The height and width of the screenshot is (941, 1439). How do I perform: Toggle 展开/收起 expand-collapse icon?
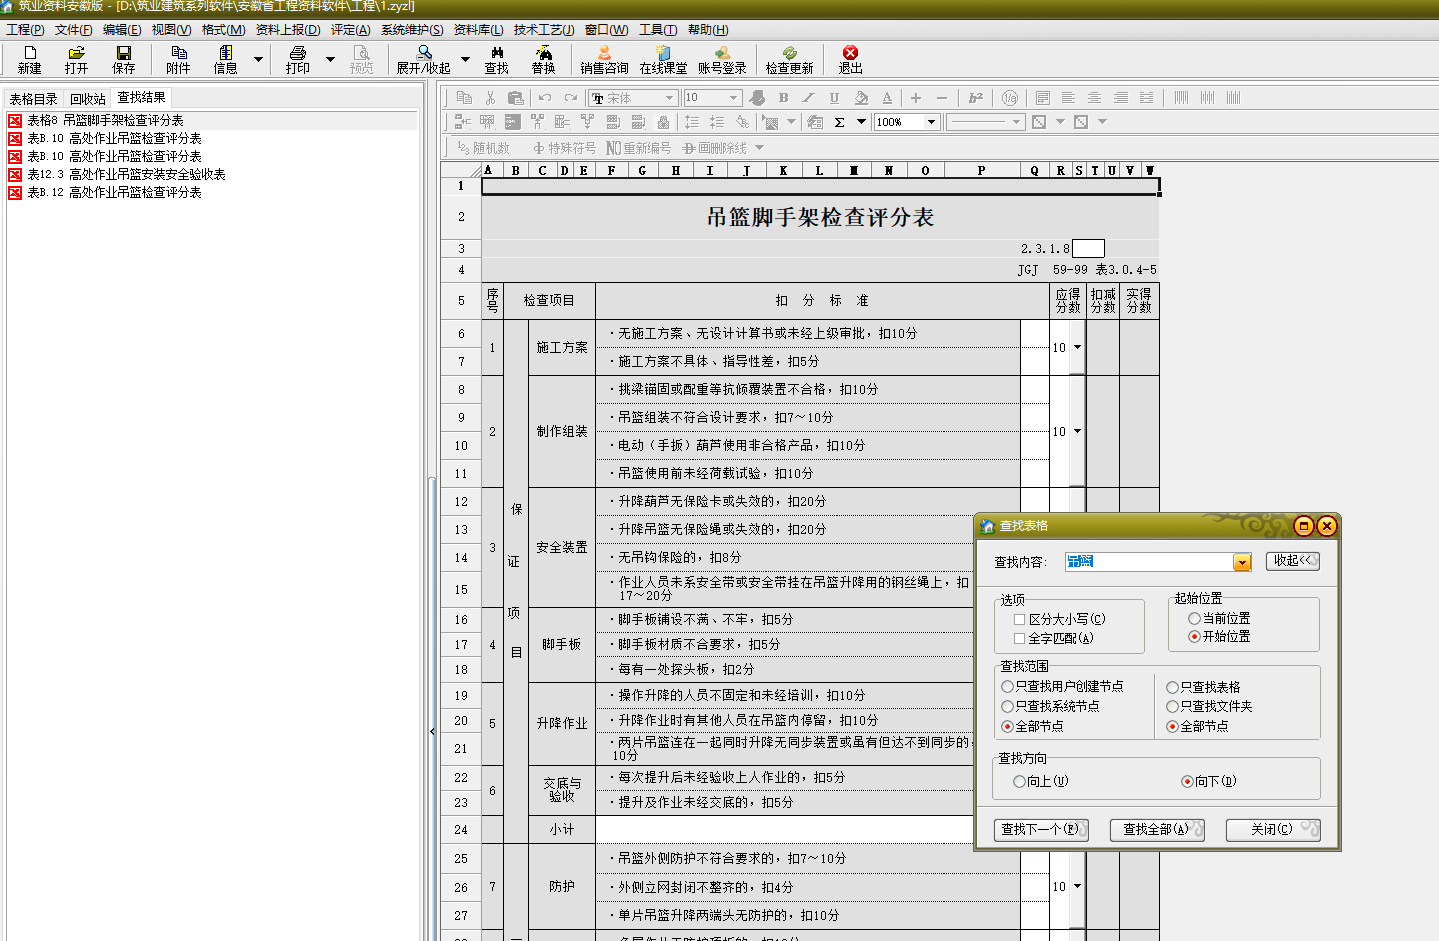[423, 60]
